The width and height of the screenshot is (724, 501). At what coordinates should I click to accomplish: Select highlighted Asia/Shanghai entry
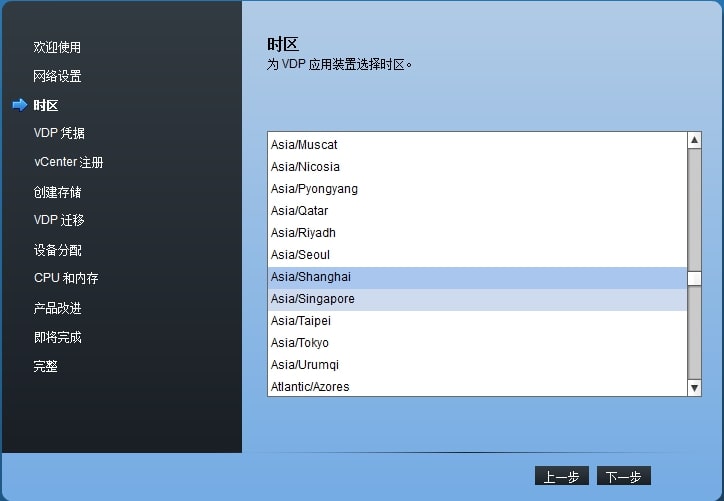click(x=477, y=277)
